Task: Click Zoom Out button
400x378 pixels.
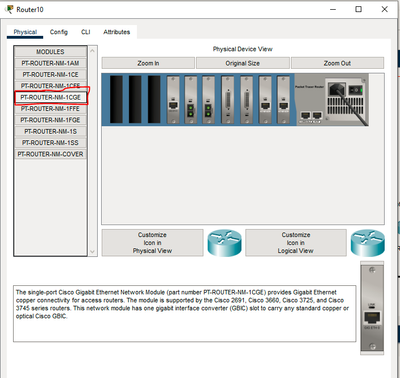Action: [x=337, y=63]
